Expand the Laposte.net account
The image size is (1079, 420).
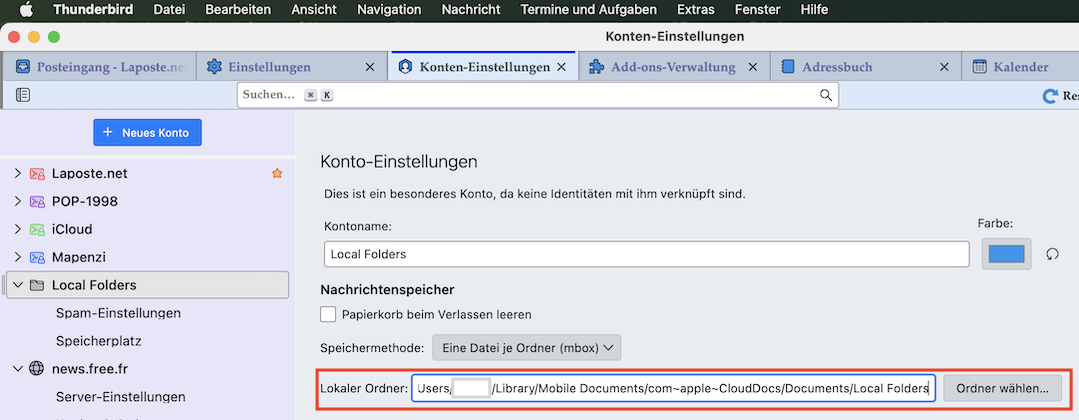[x=18, y=174]
